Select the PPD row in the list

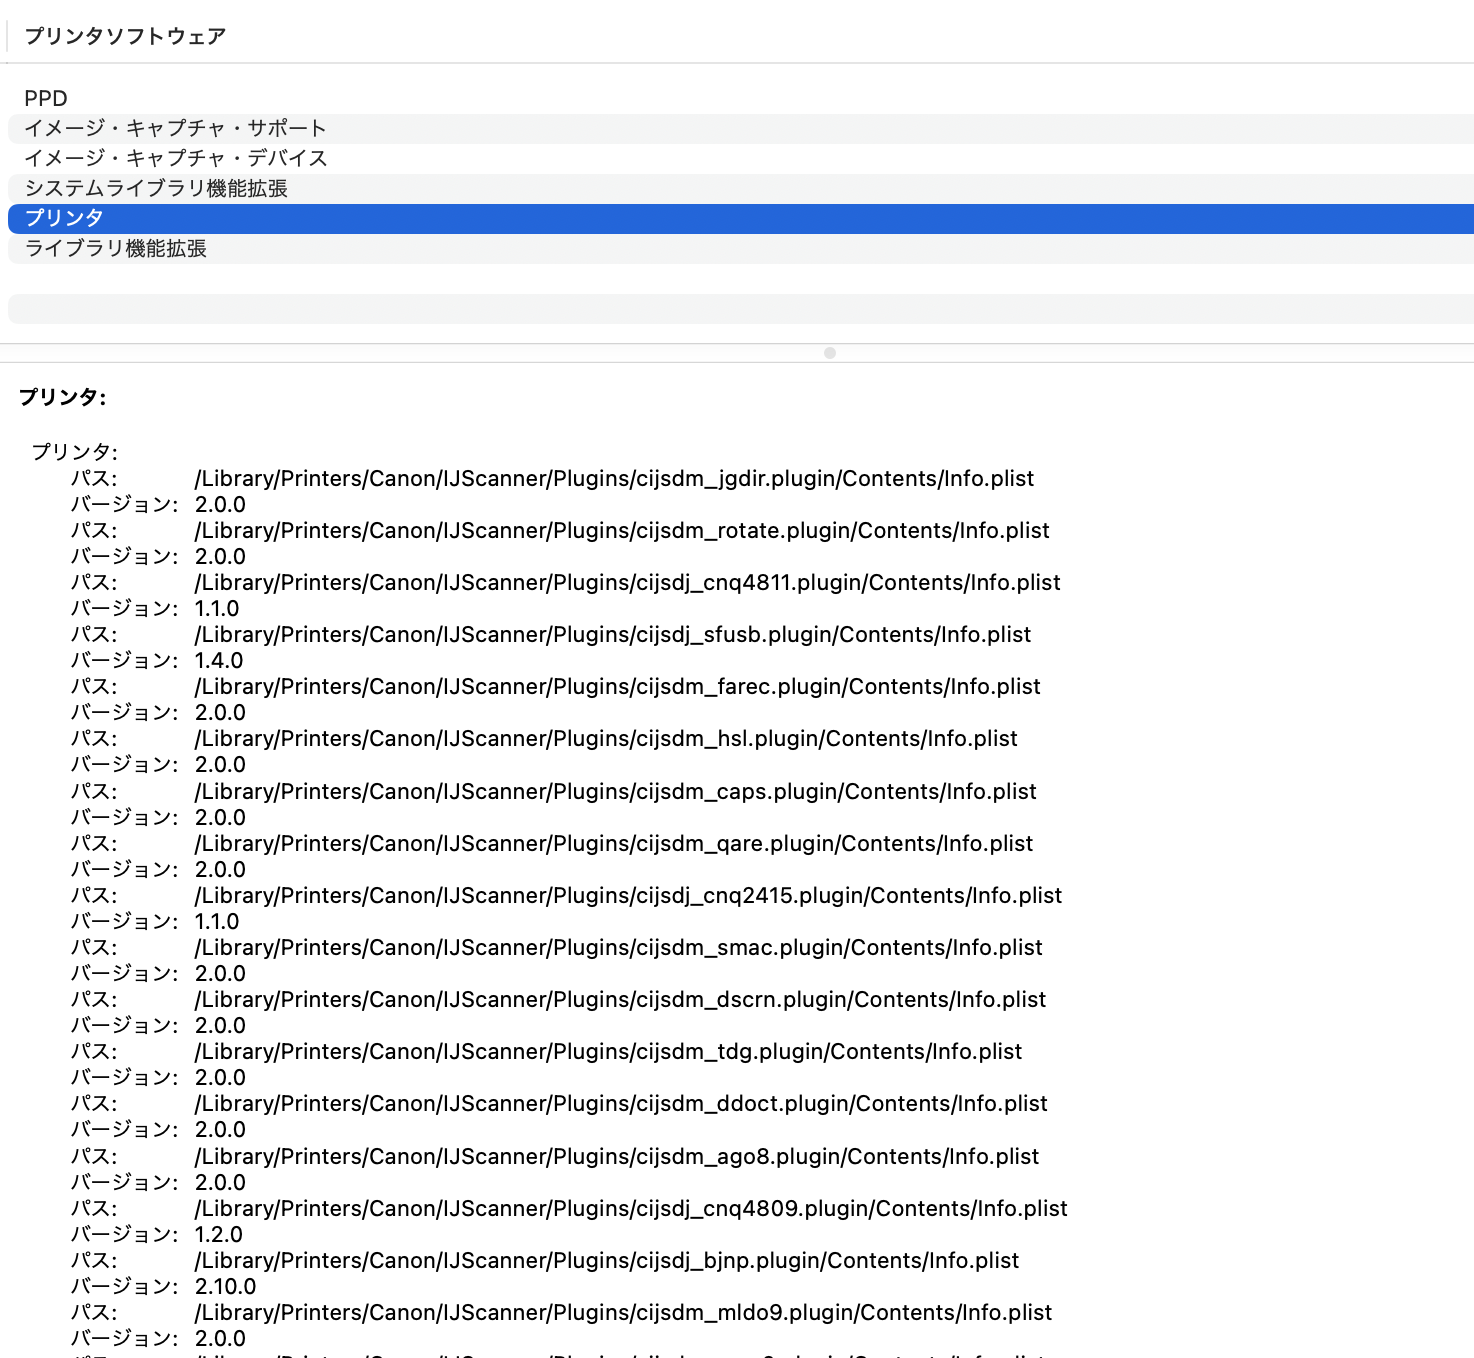click(x=741, y=98)
